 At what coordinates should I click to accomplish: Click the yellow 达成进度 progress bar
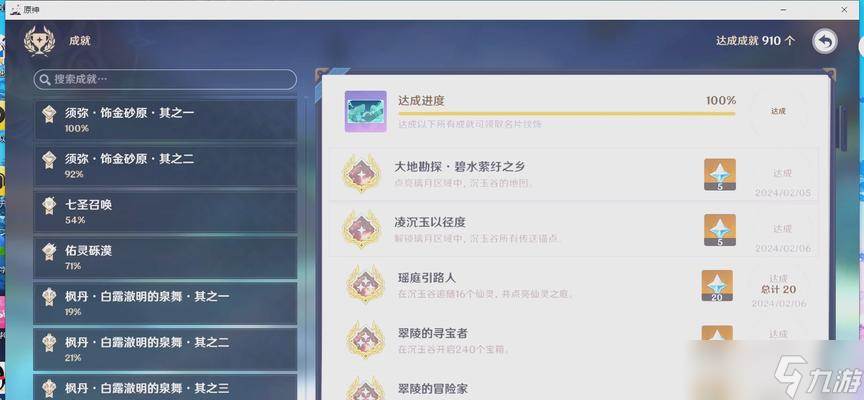click(x=566, y=114)
